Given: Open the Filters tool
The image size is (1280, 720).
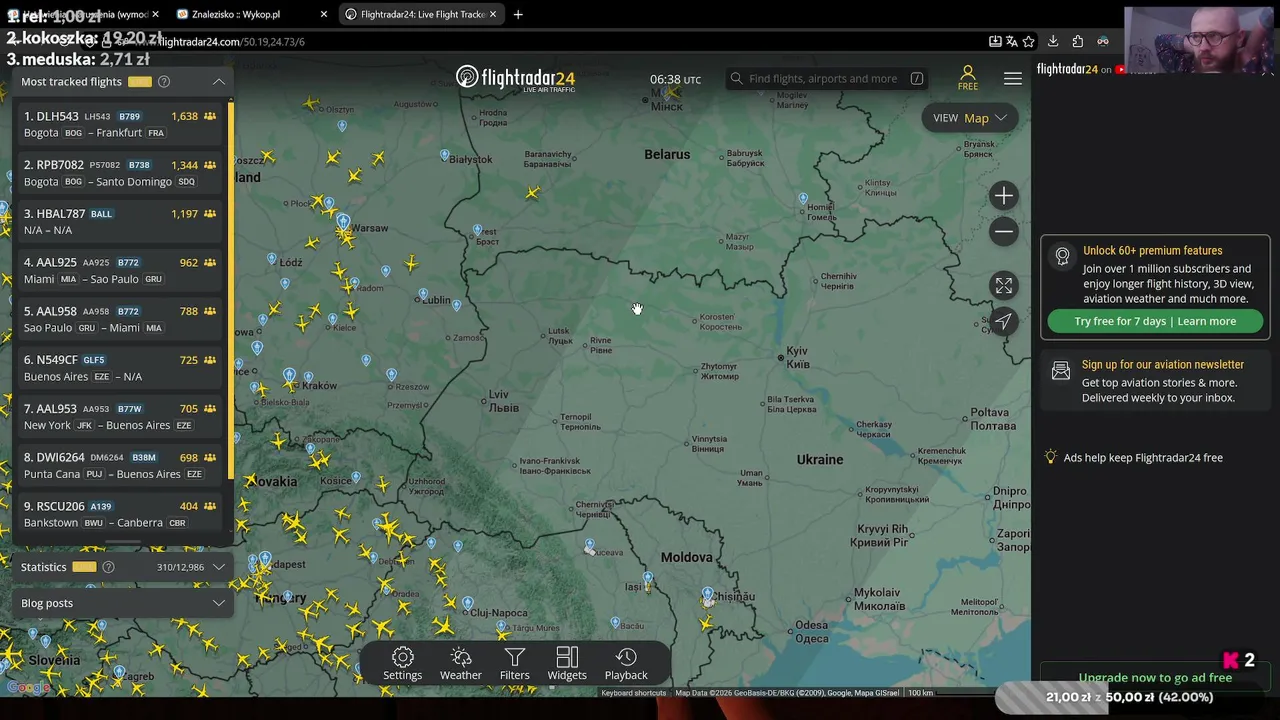Looking at the screenshot, I should (515, 664).
